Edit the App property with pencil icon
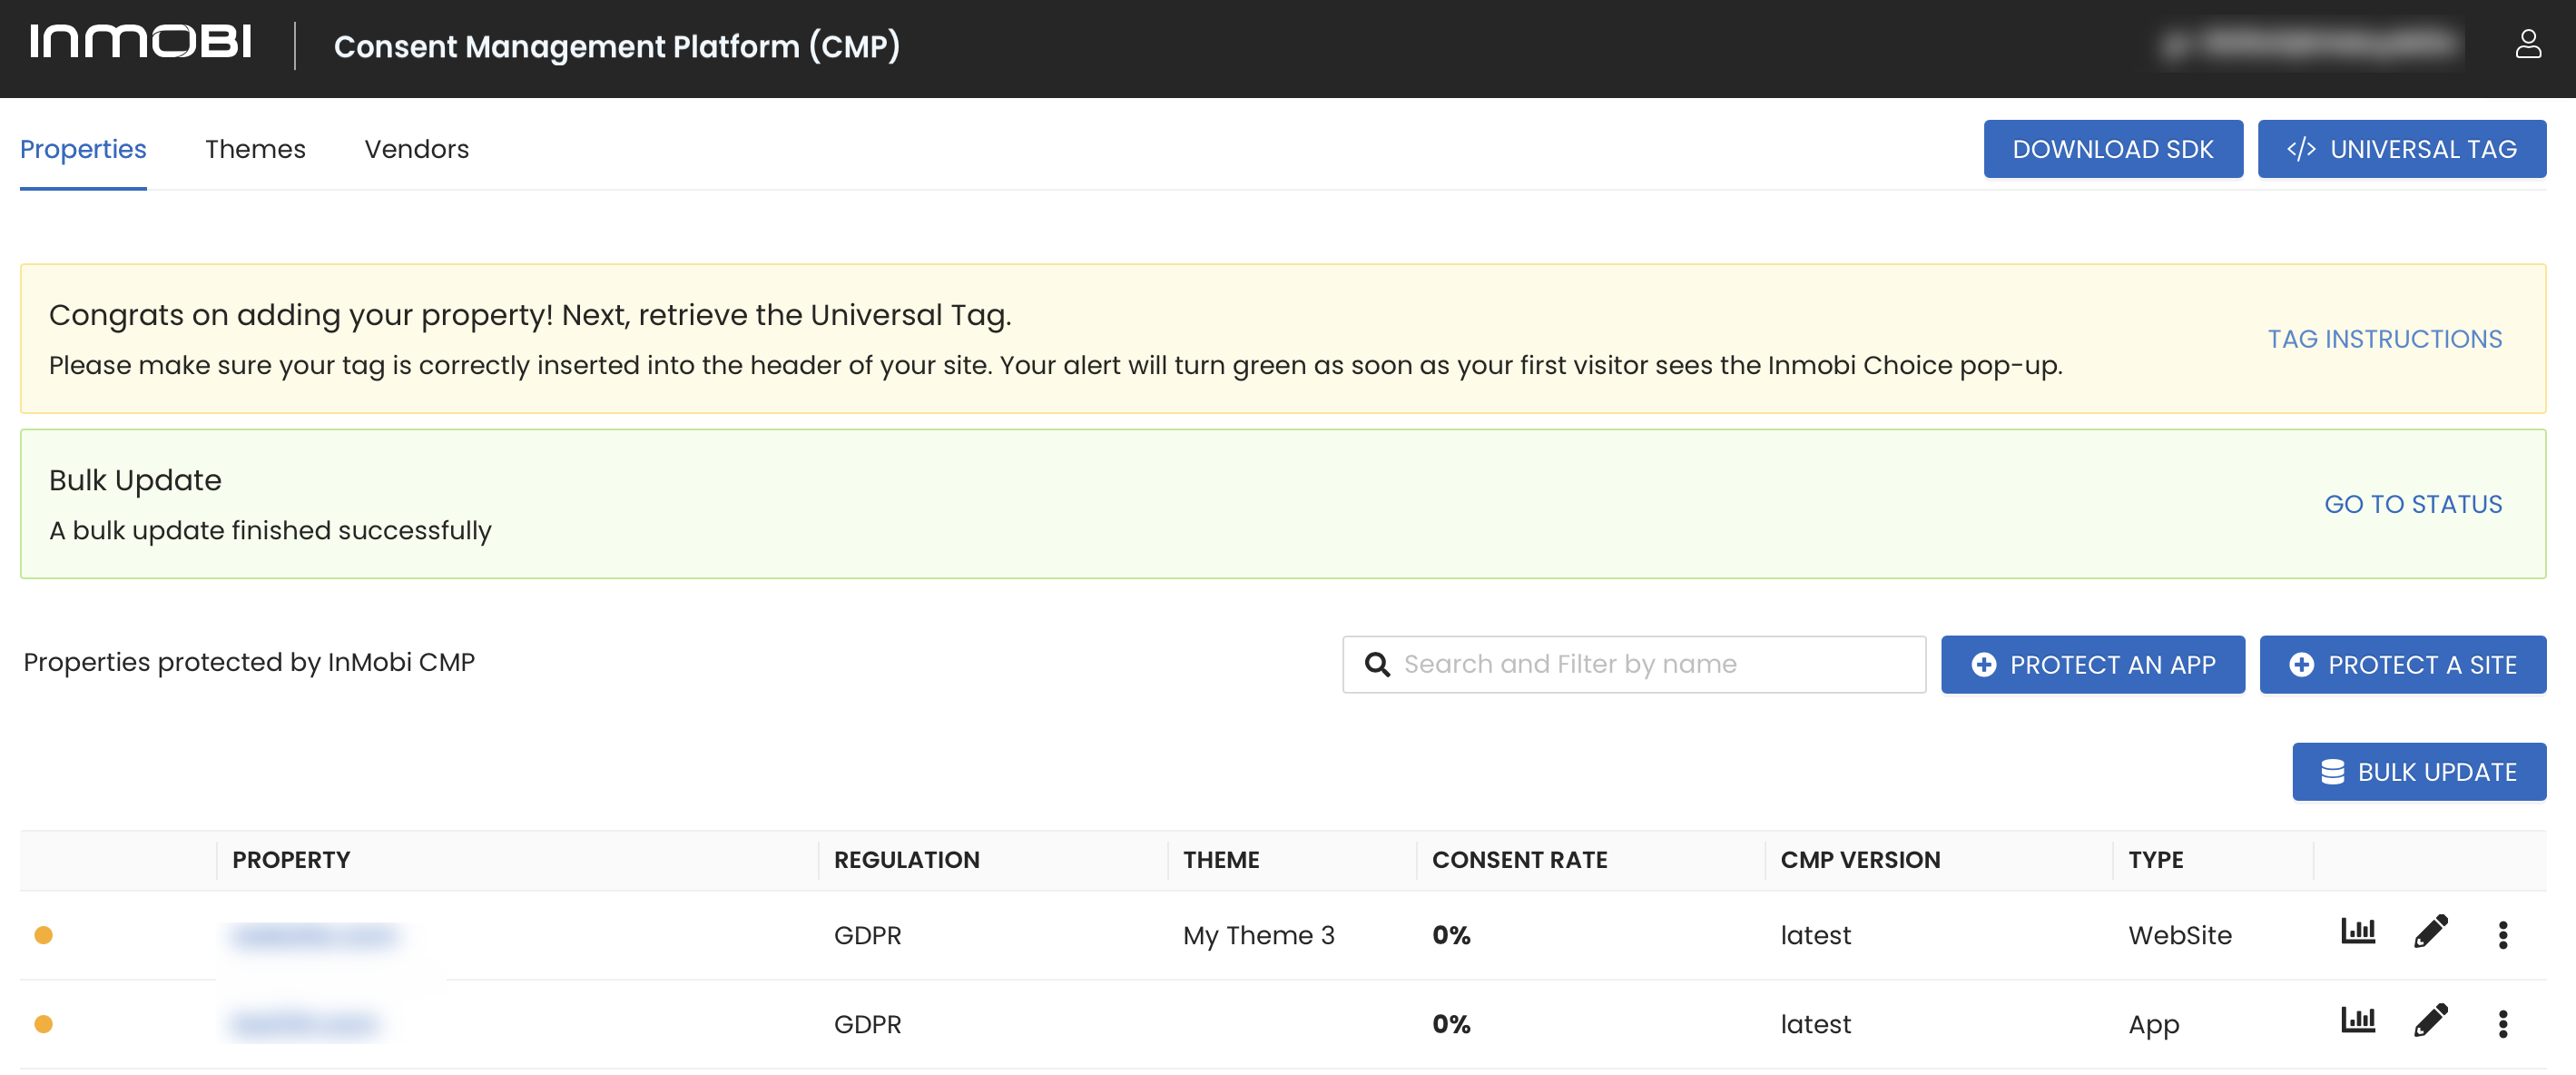Screen dimensions: 2576x1075 tap(2431, 1020)
